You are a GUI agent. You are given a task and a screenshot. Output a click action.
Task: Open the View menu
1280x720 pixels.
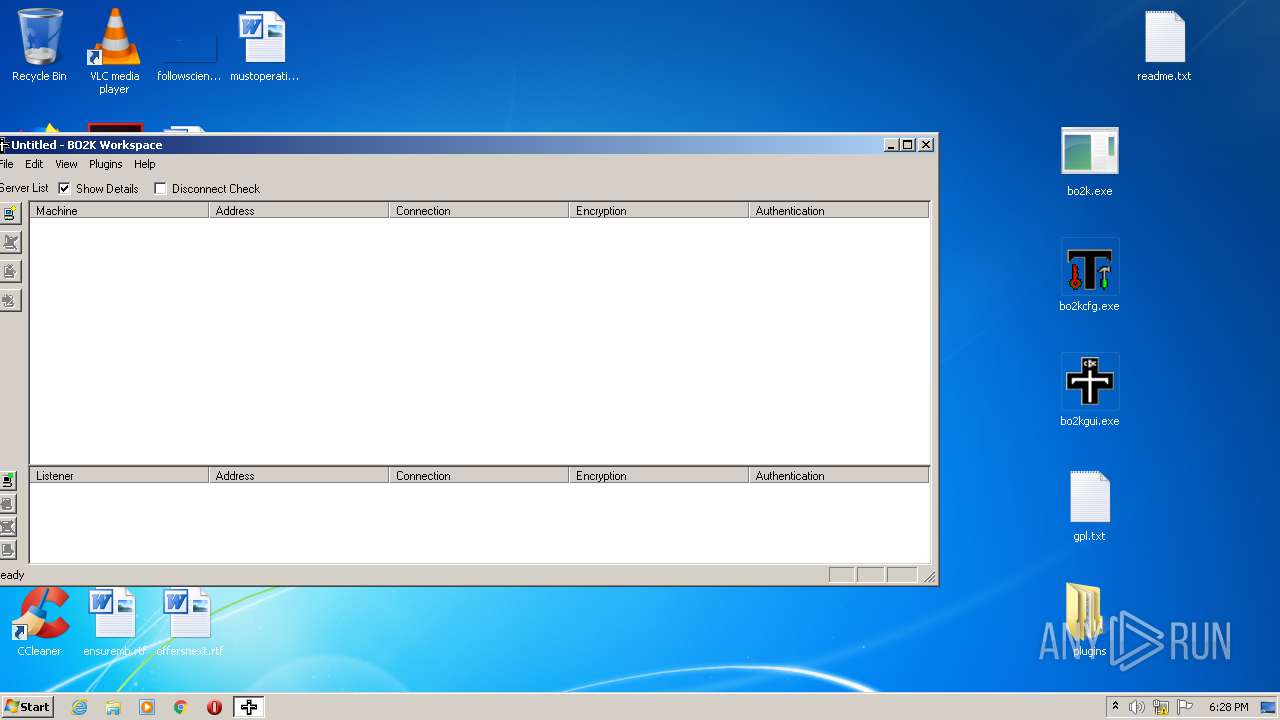[x=66, y=164]
